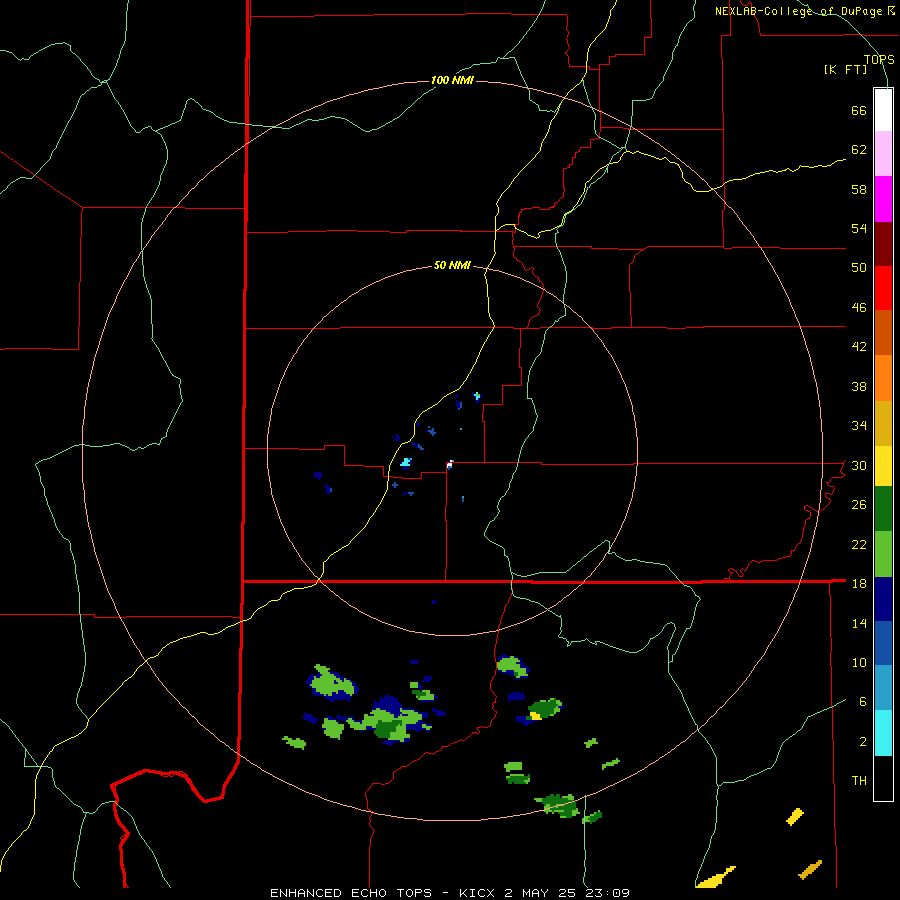Screen dimensions: 900x900
Task: Select the dark red (maroon) legend swatch
Action: coord(883,244)
